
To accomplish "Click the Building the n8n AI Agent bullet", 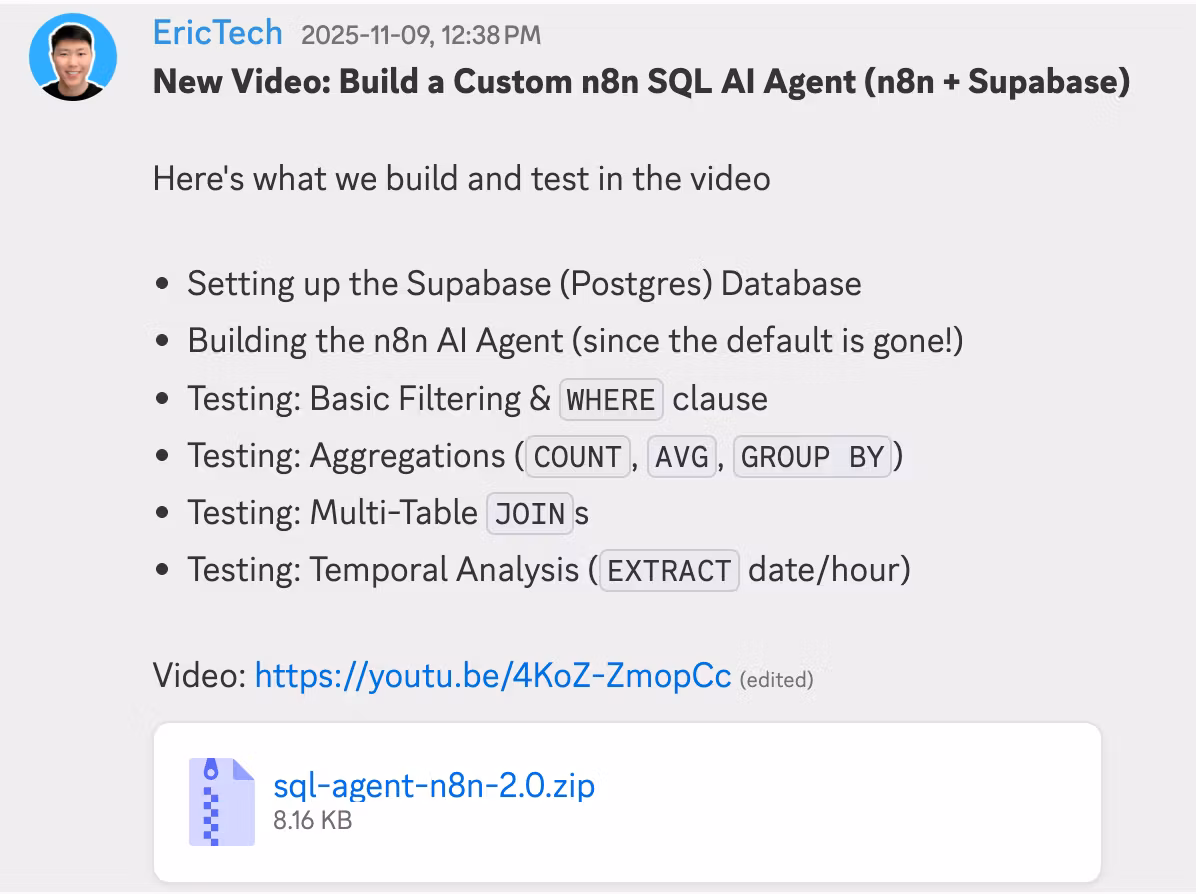I will pyautogui.click(x=575, y=341).
